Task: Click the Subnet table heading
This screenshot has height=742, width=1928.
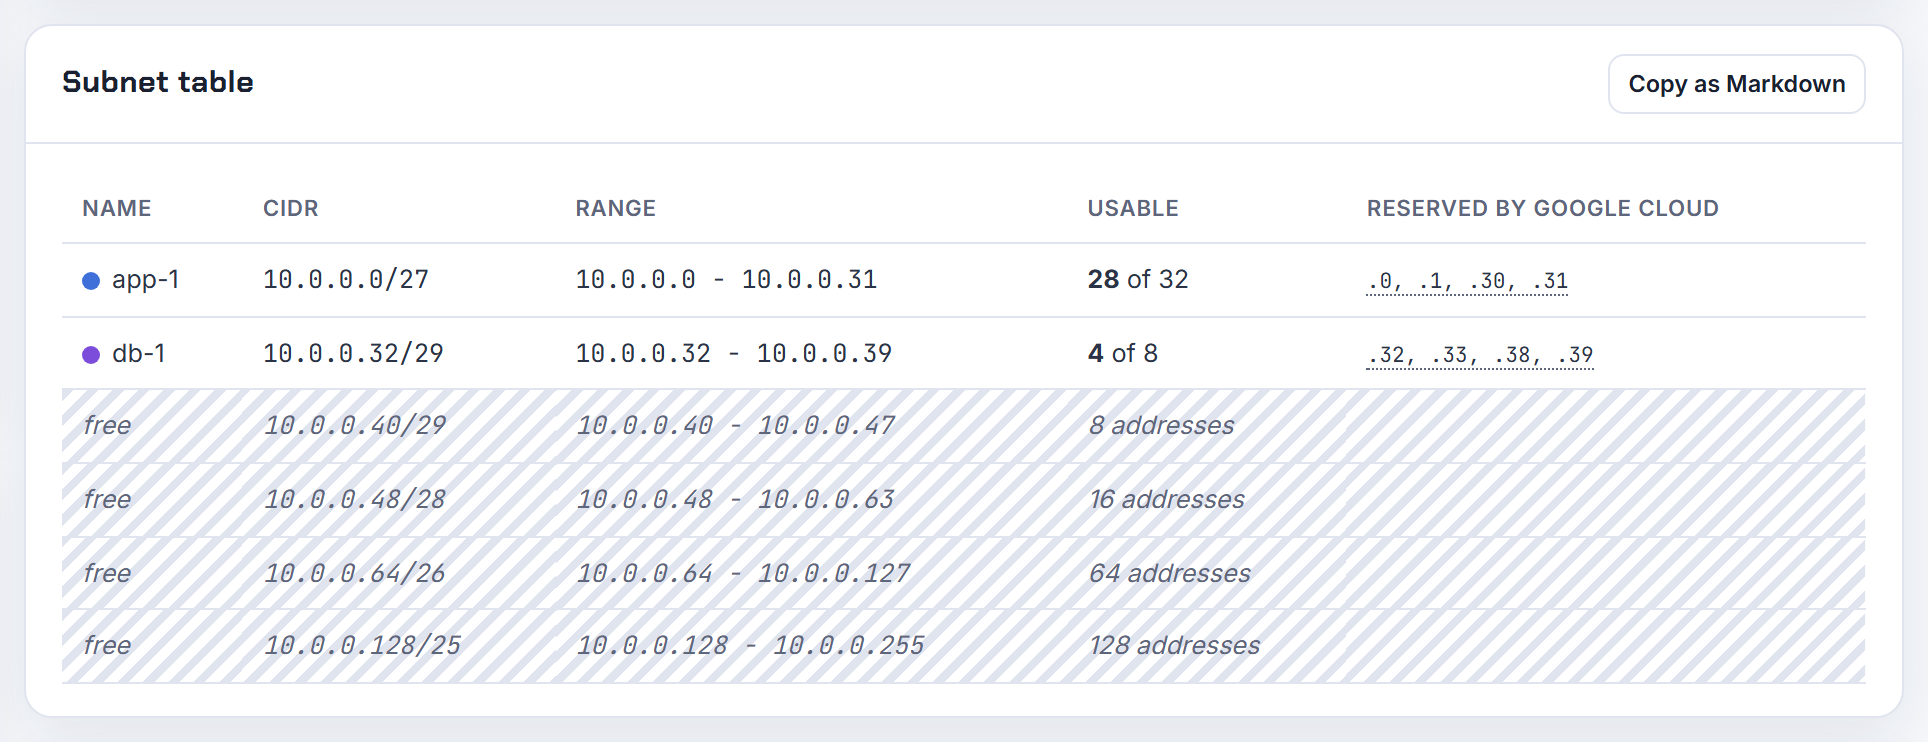Action: (158, 82)
